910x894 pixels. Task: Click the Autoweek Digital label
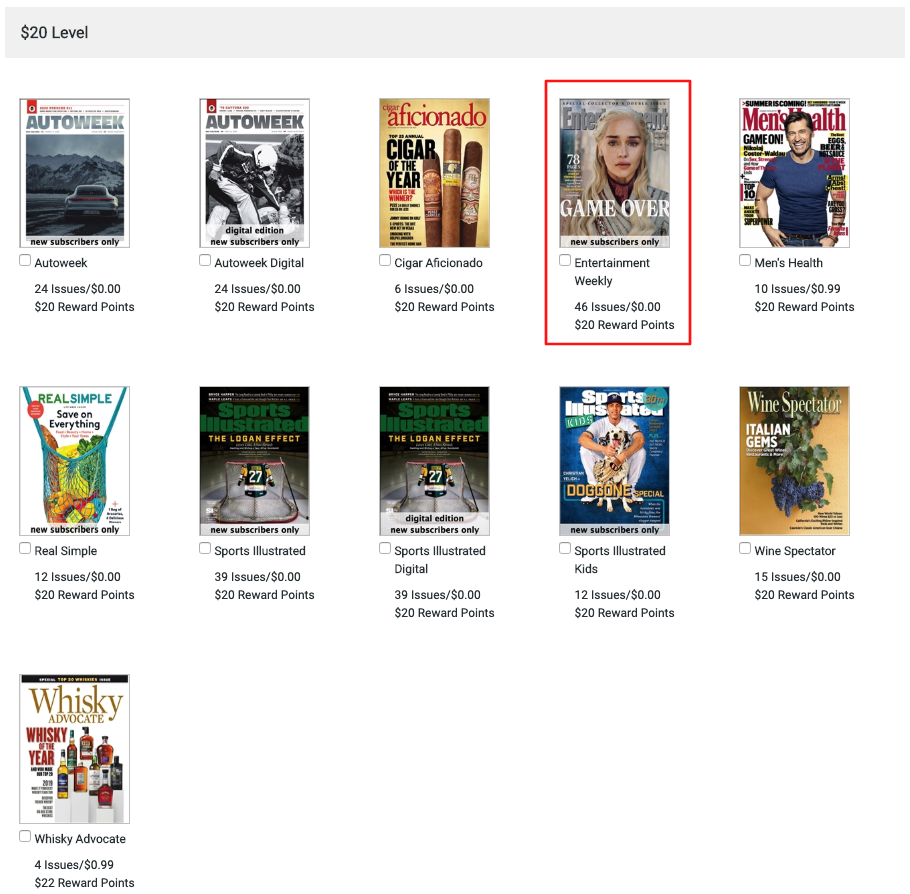259,263
